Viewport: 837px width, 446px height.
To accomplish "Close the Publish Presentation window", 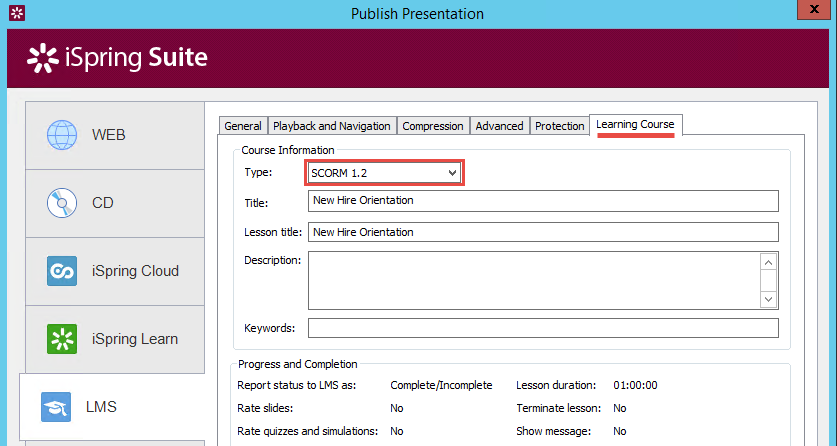I will coord(815,10).
